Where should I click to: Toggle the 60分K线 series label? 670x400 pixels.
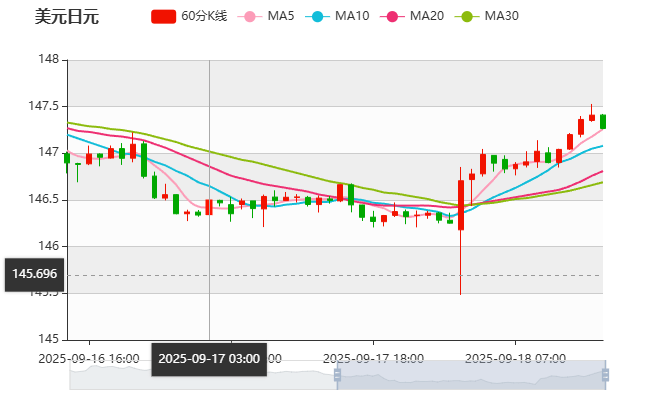coord(205,16)
